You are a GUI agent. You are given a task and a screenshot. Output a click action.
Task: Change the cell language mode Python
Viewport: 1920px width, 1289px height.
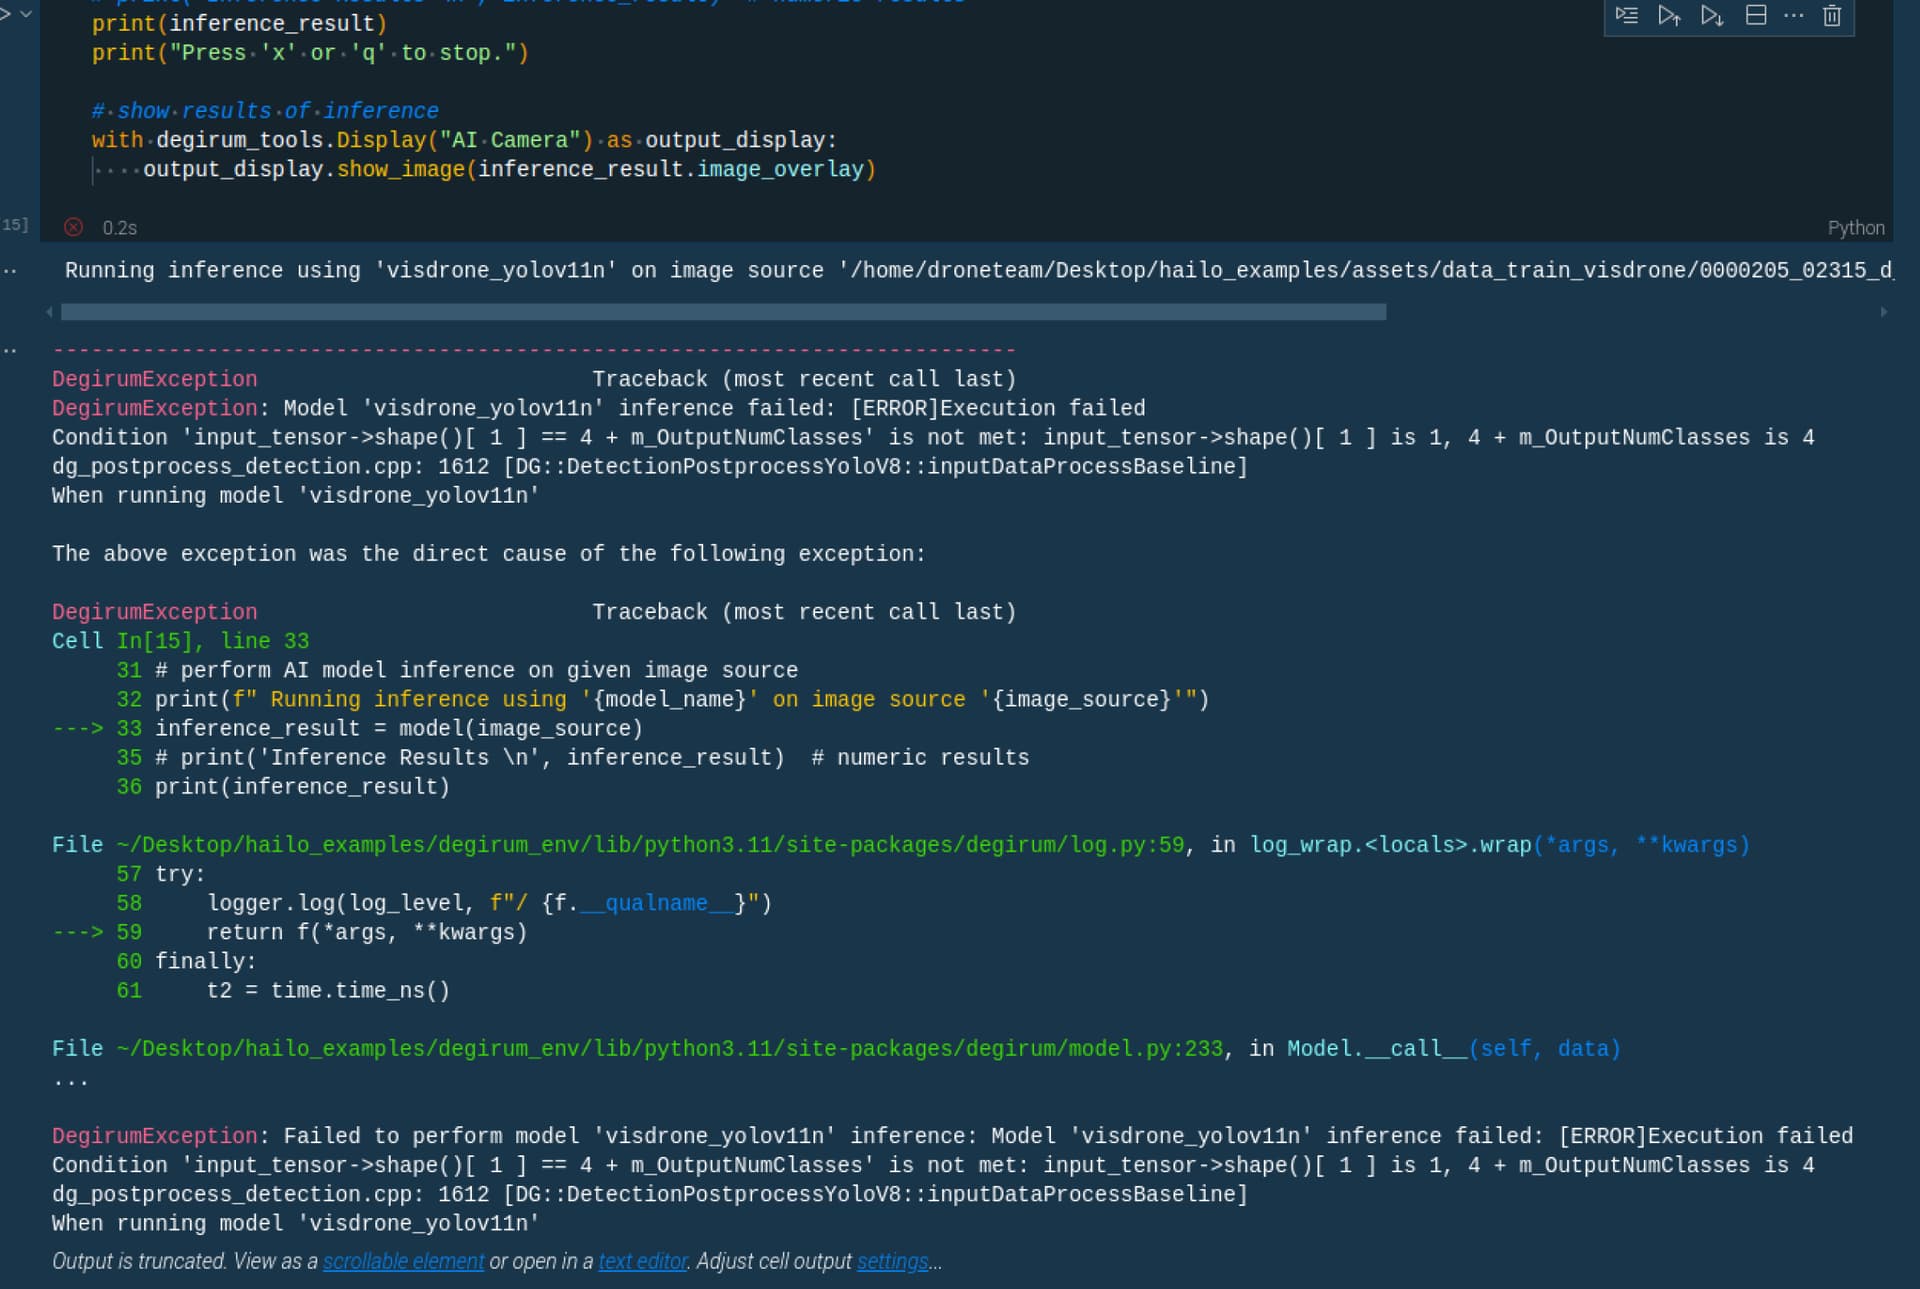click(1855, 228)
